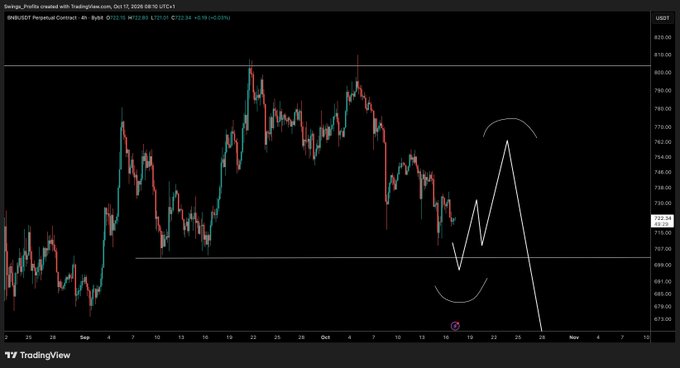Click the 738.00 price axis label
Viewport: 680px width, 368px height.
662,188
